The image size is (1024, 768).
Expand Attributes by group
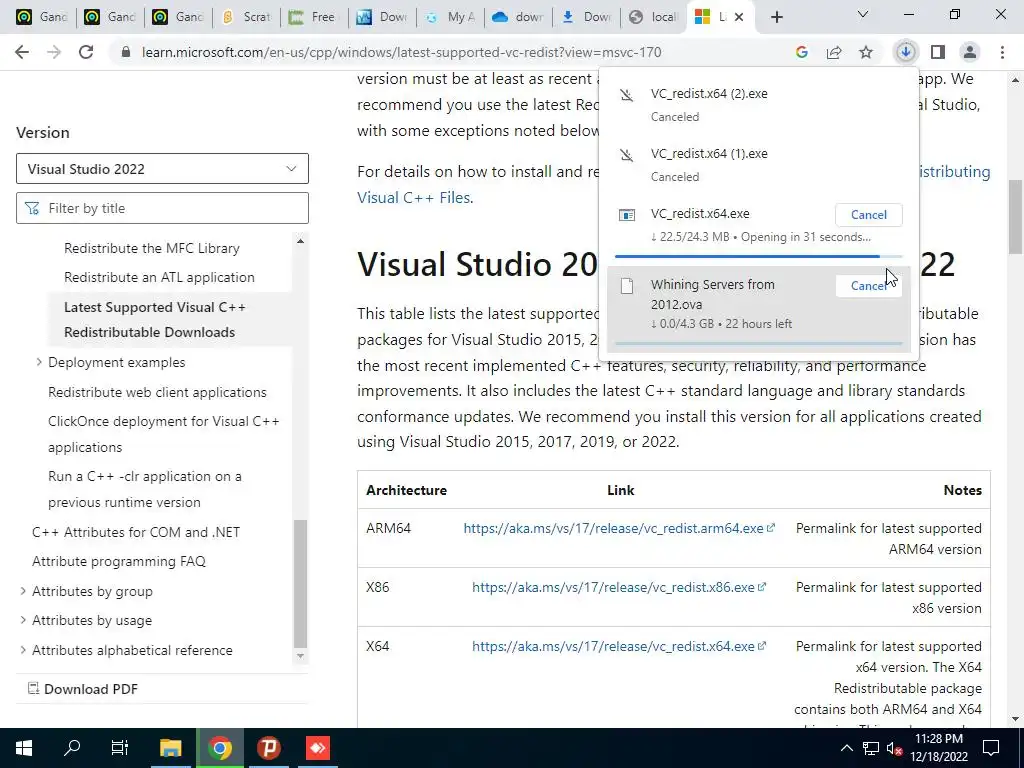click(23, 591)
